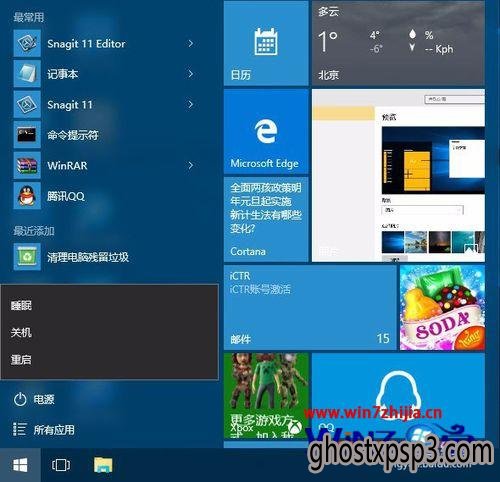The height and width of the screenshot is (482, 500).
Task: Click the 命令提示符 text label
Action: (73, 135)
